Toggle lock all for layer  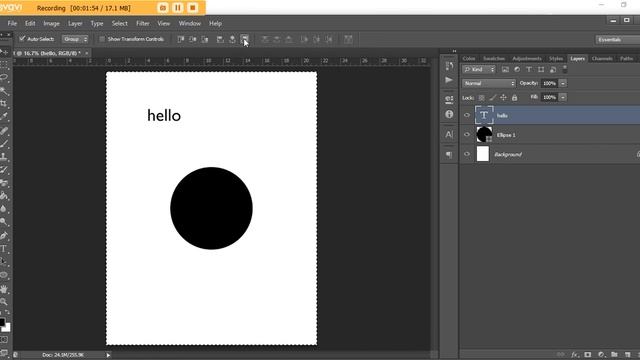tap(514, 98)
